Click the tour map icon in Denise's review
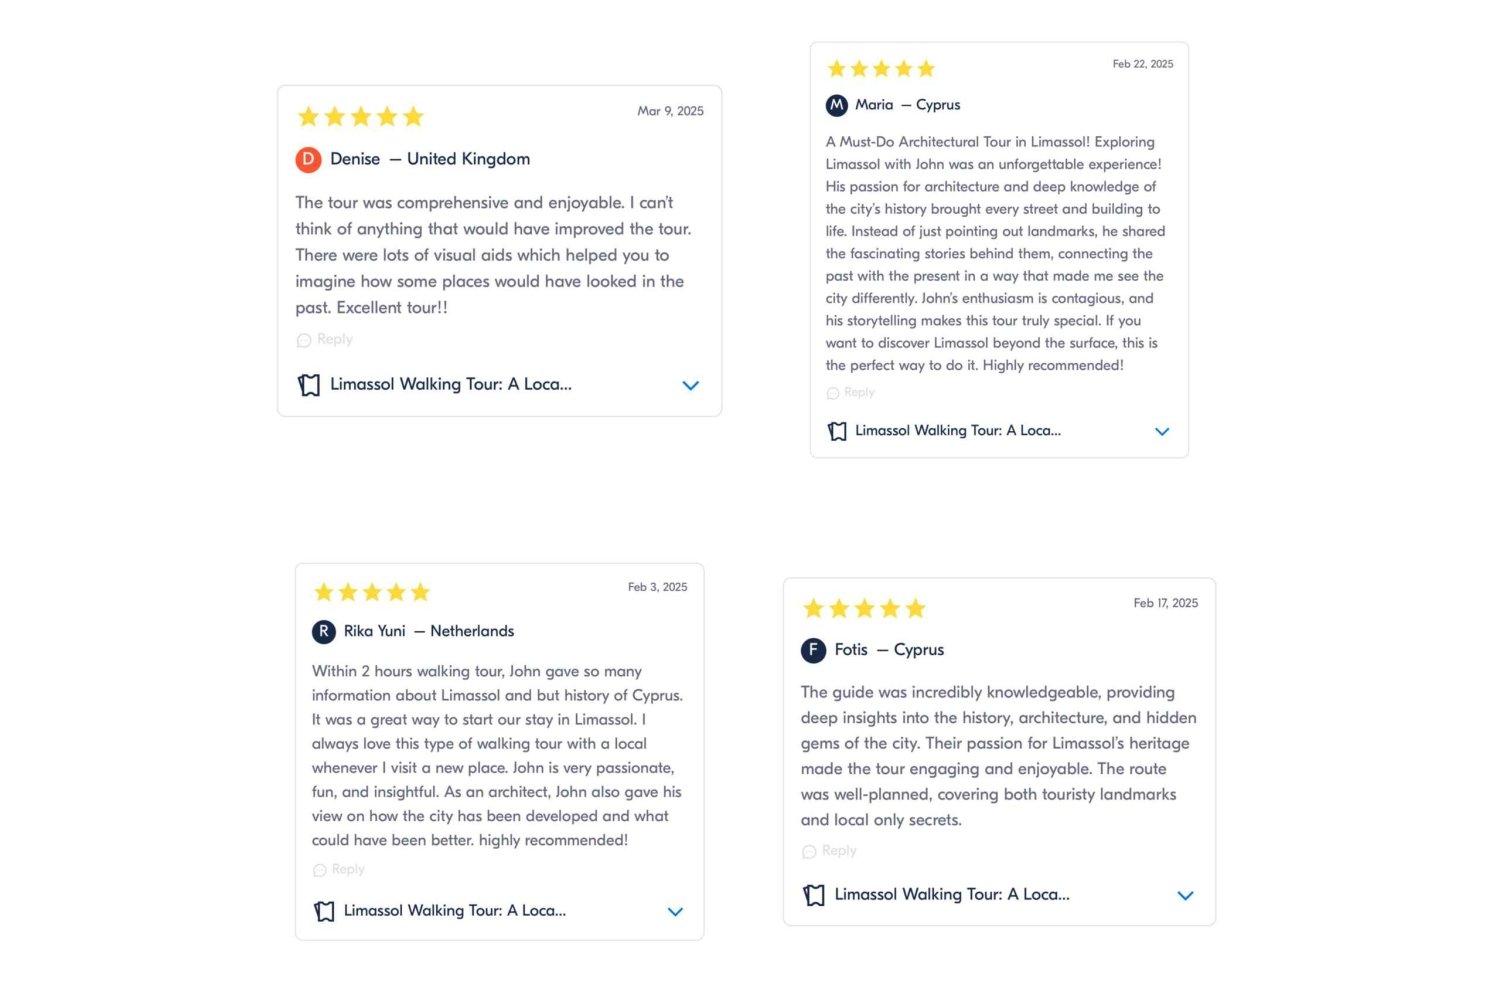This screenshot has height=1001, width=1500. click(309, 385)
